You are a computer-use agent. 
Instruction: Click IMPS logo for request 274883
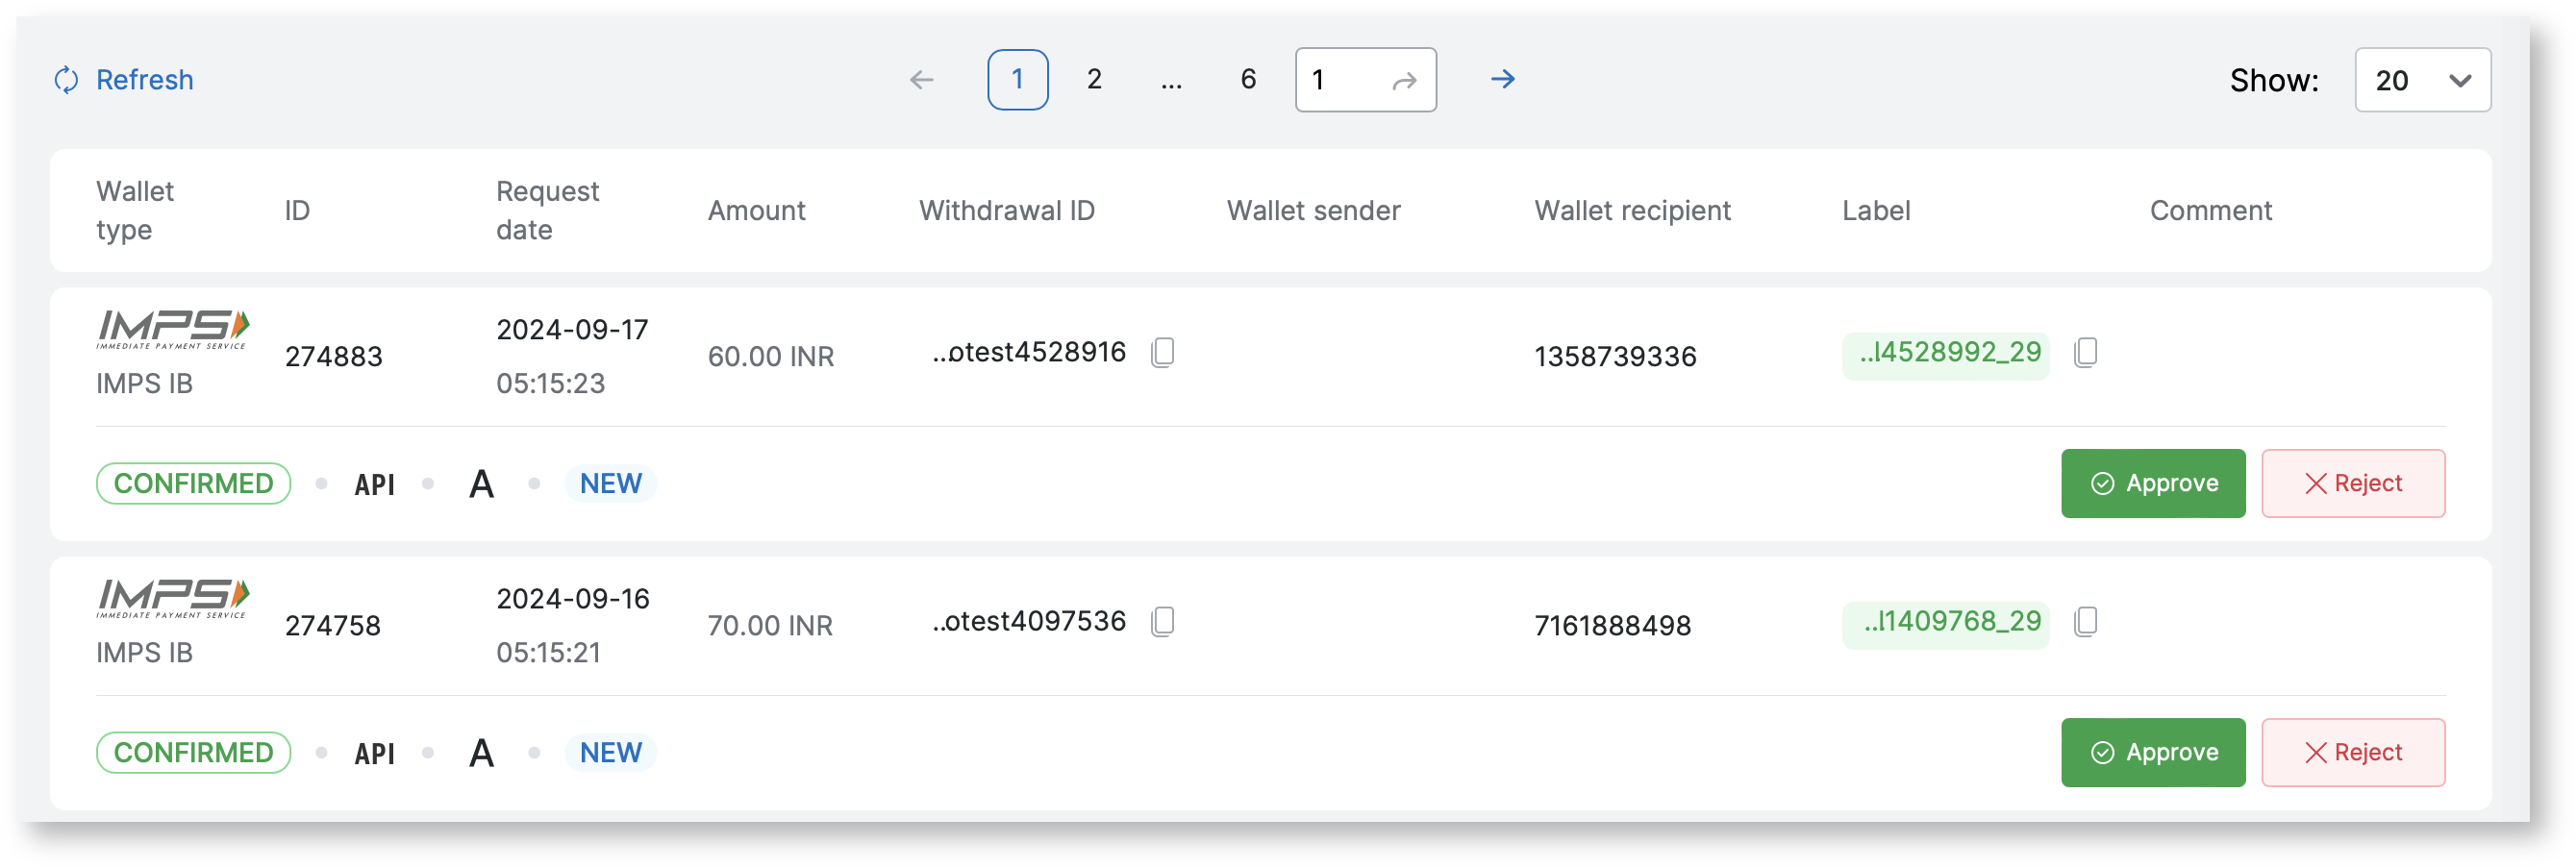(173, 329)
